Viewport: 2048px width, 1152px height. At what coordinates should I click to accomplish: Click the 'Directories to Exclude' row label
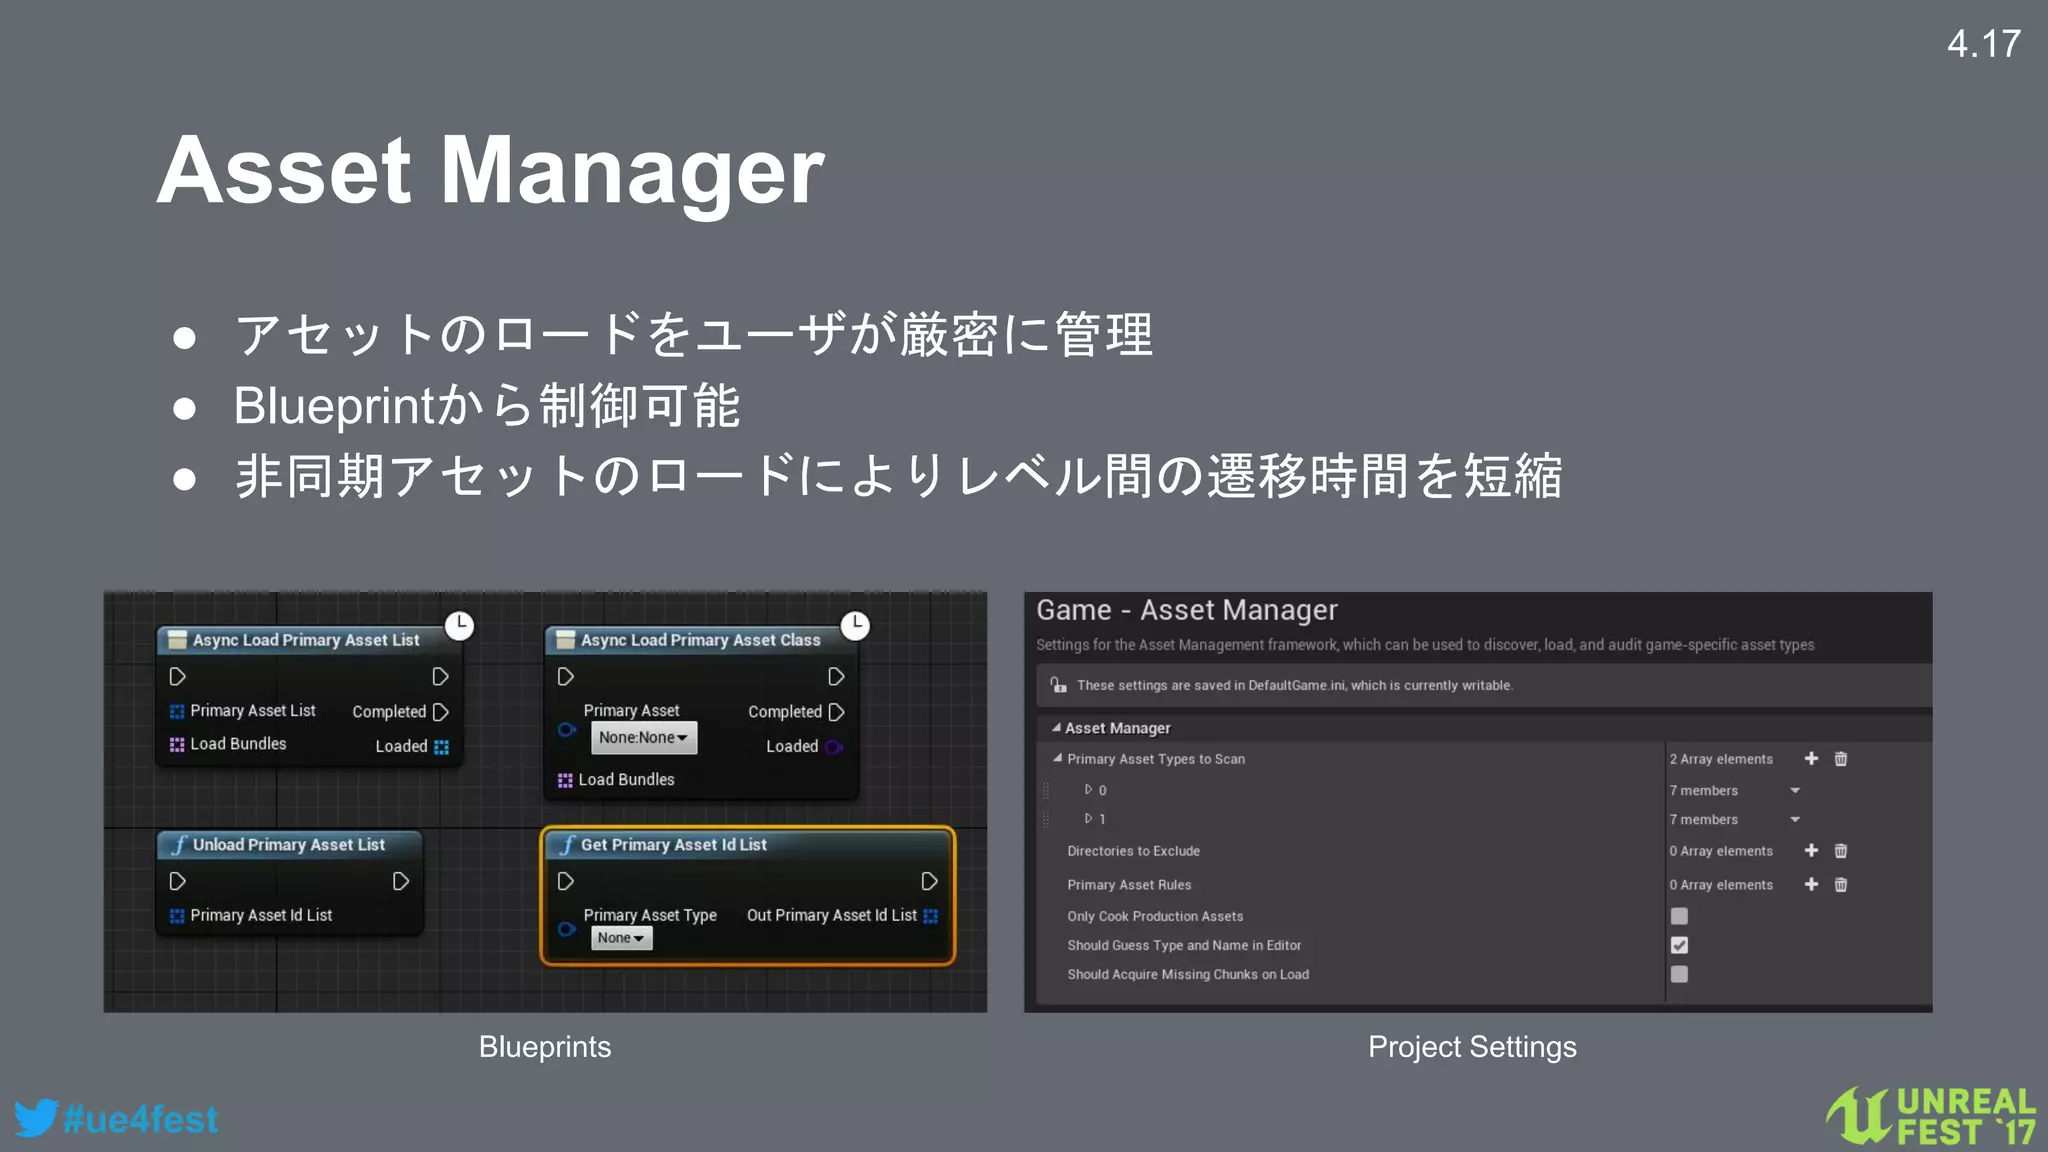pos(1133,851)
